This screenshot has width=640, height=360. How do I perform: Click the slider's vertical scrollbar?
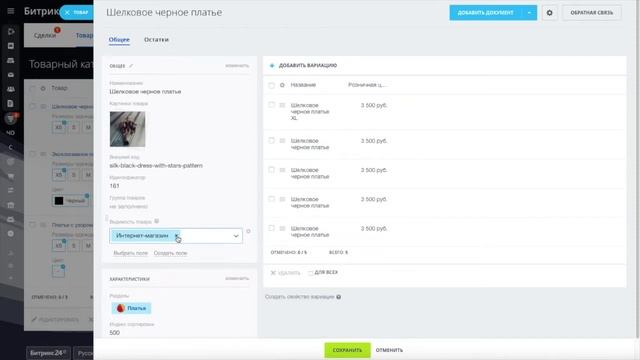pos(638,169)
